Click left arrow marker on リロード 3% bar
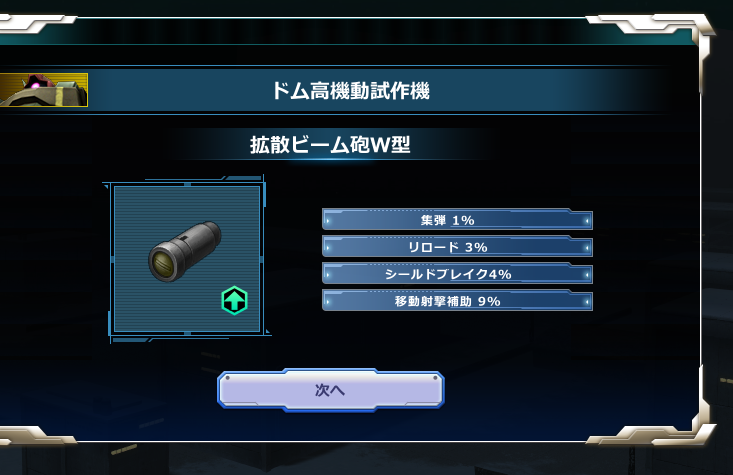The width and height of the screenshot is (733, 475). (328, 248)
